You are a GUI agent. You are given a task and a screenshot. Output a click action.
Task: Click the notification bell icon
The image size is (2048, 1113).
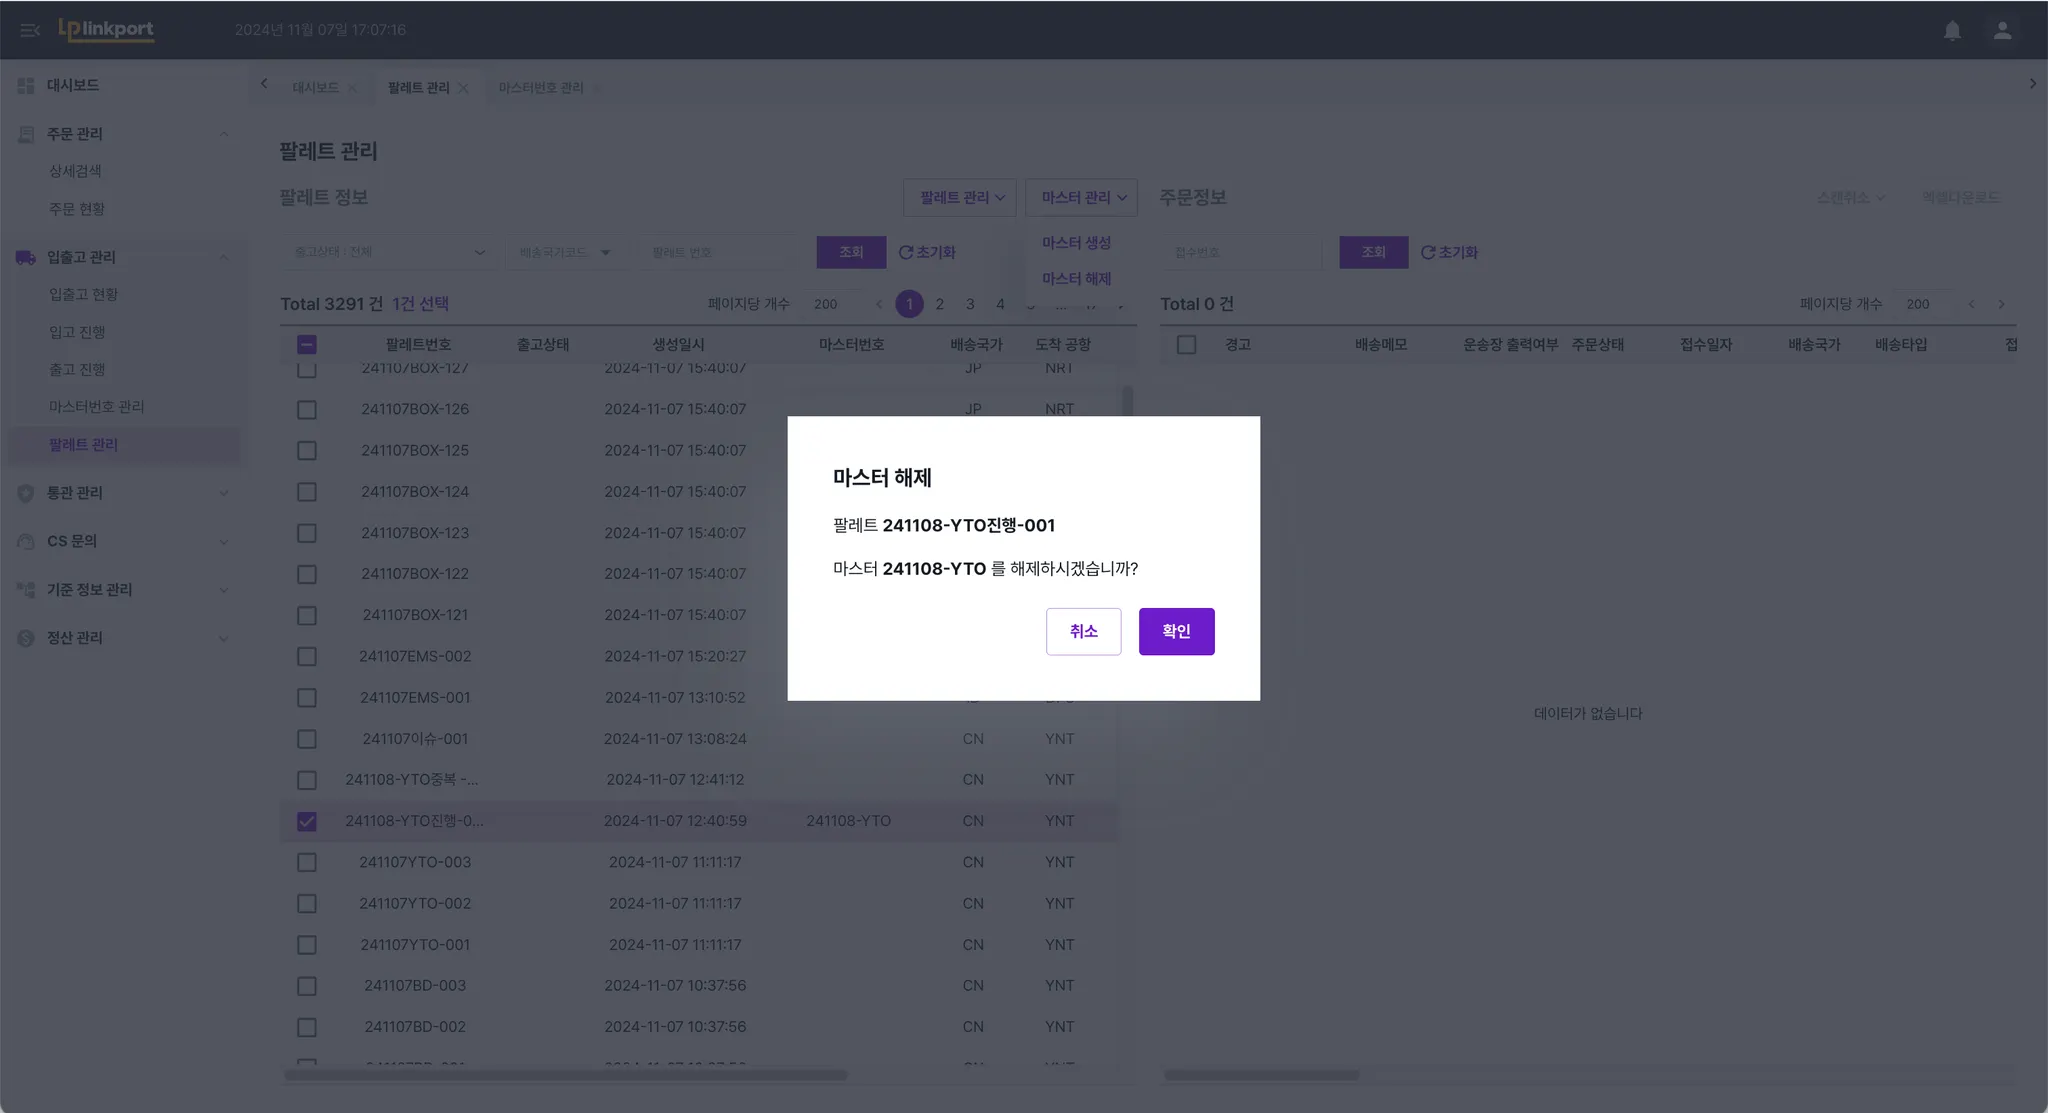coord(1952,30)
